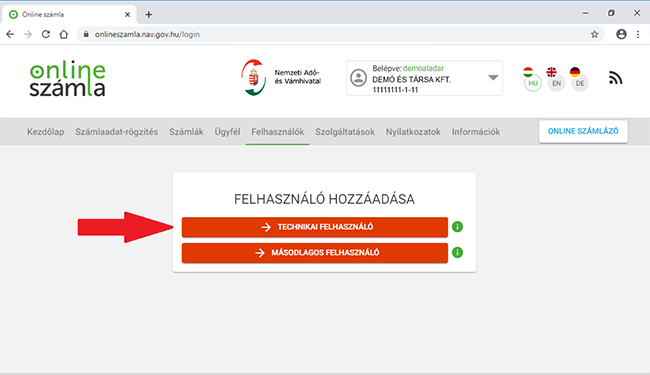Open the Ügyfél menu
The width and height of the screenshot is (650, 375).
tap(227, 132)
